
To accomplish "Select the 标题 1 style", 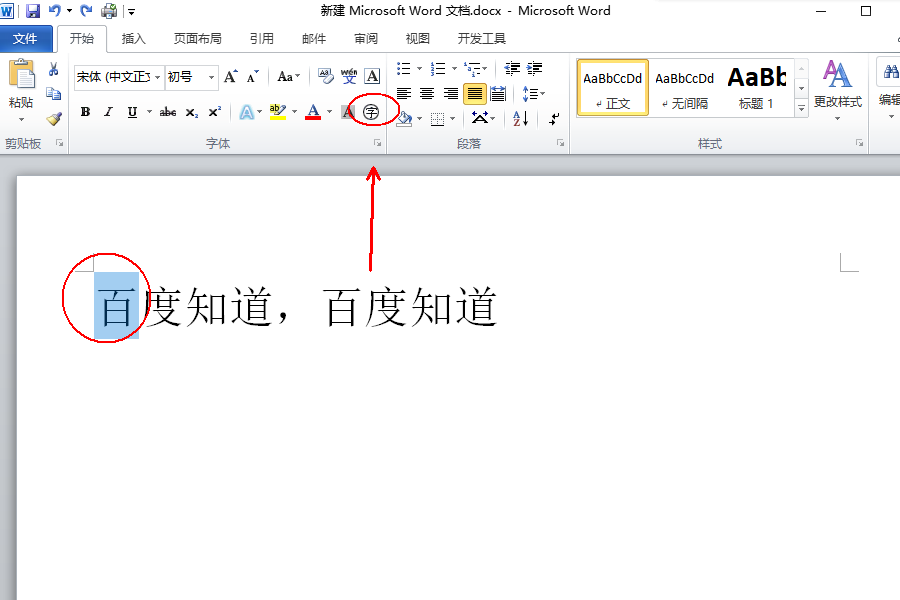I will click(x=757, y=88).
